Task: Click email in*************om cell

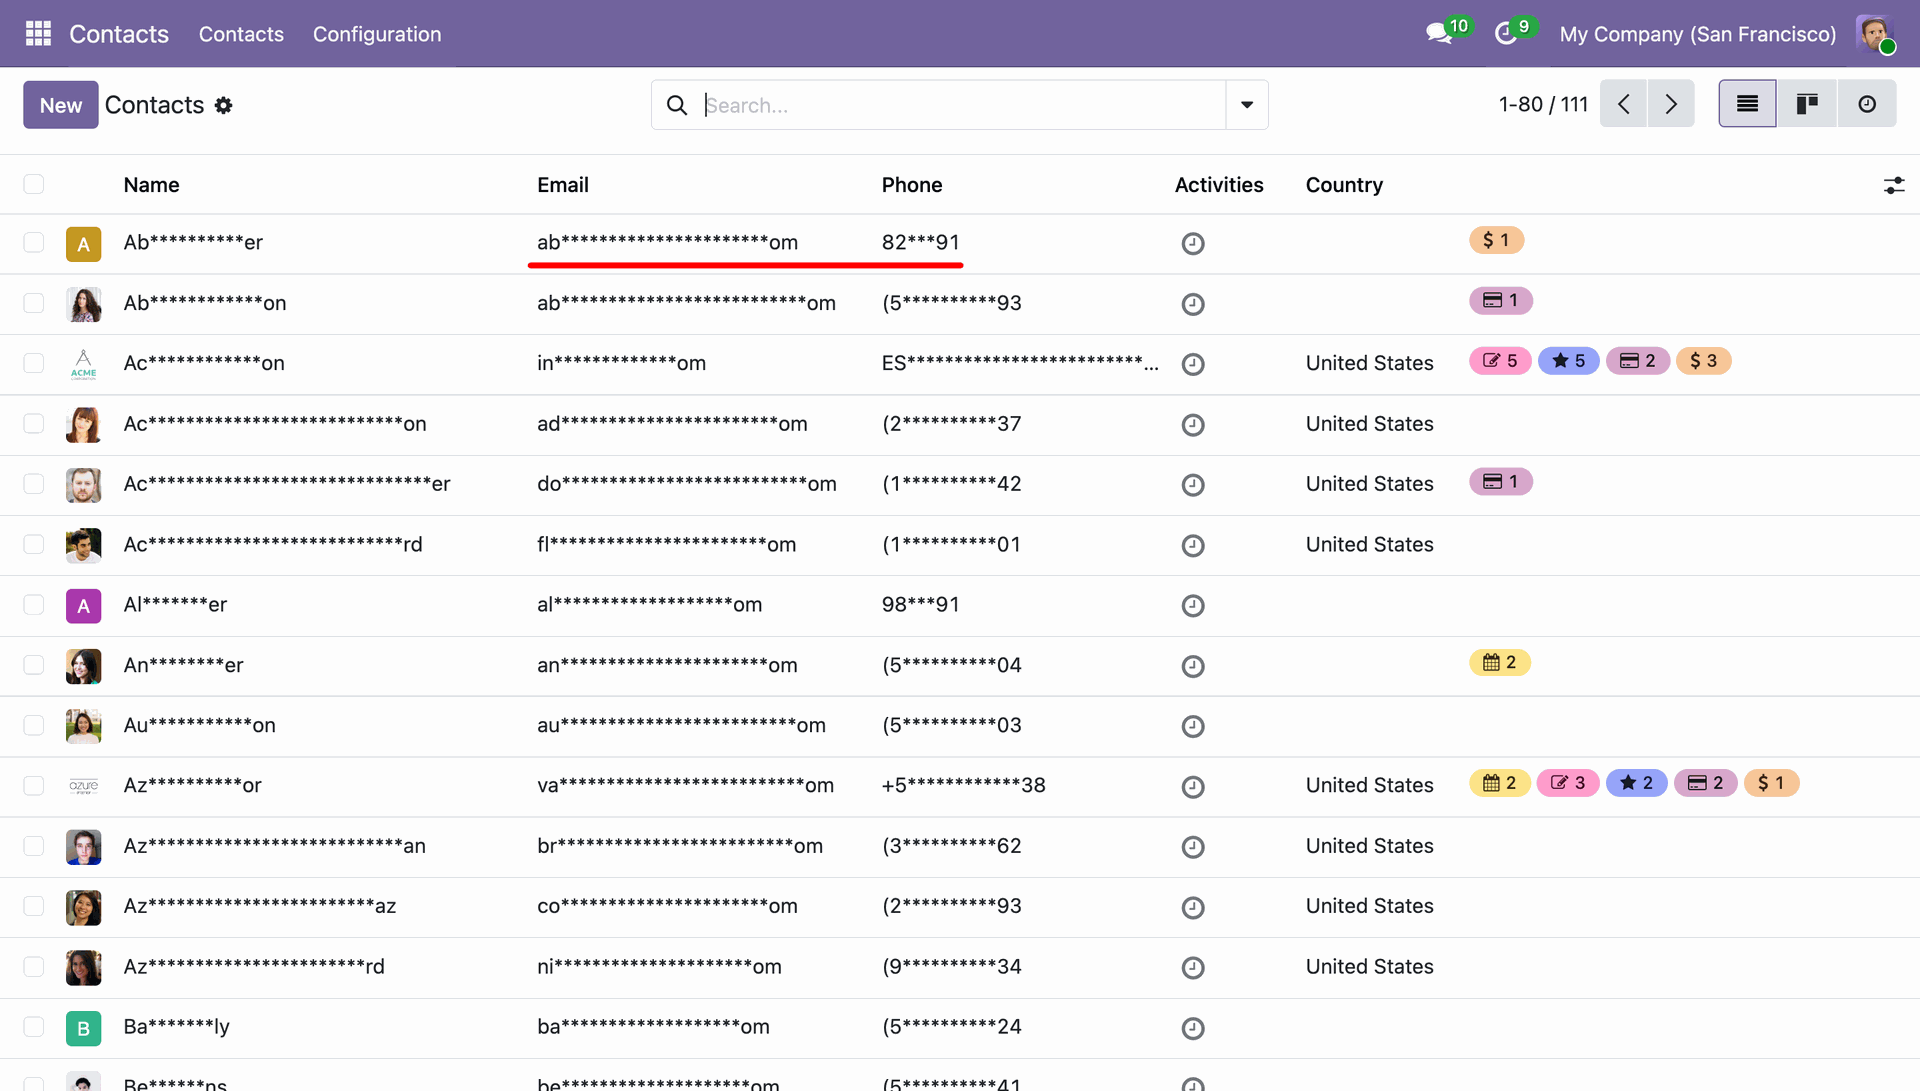Action: [621, 363]
